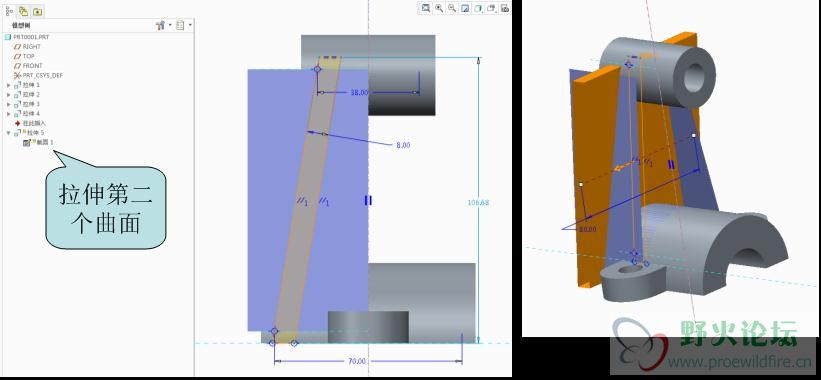This screenshot has height=380, width=821.
Task: Expand the 拉伸 1 feature node
Action: tap(8, 85)
